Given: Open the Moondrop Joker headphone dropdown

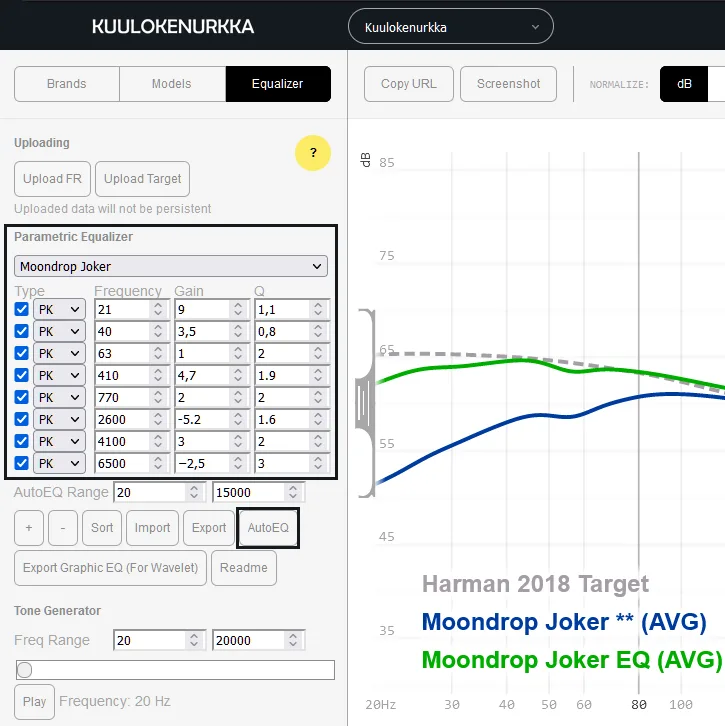Looking at the screenshot, I should click(x=171, y=266).
